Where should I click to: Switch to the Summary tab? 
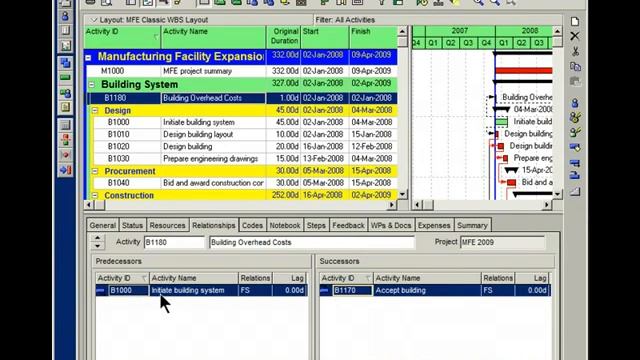pyautogui.click(x=472, y=225)
